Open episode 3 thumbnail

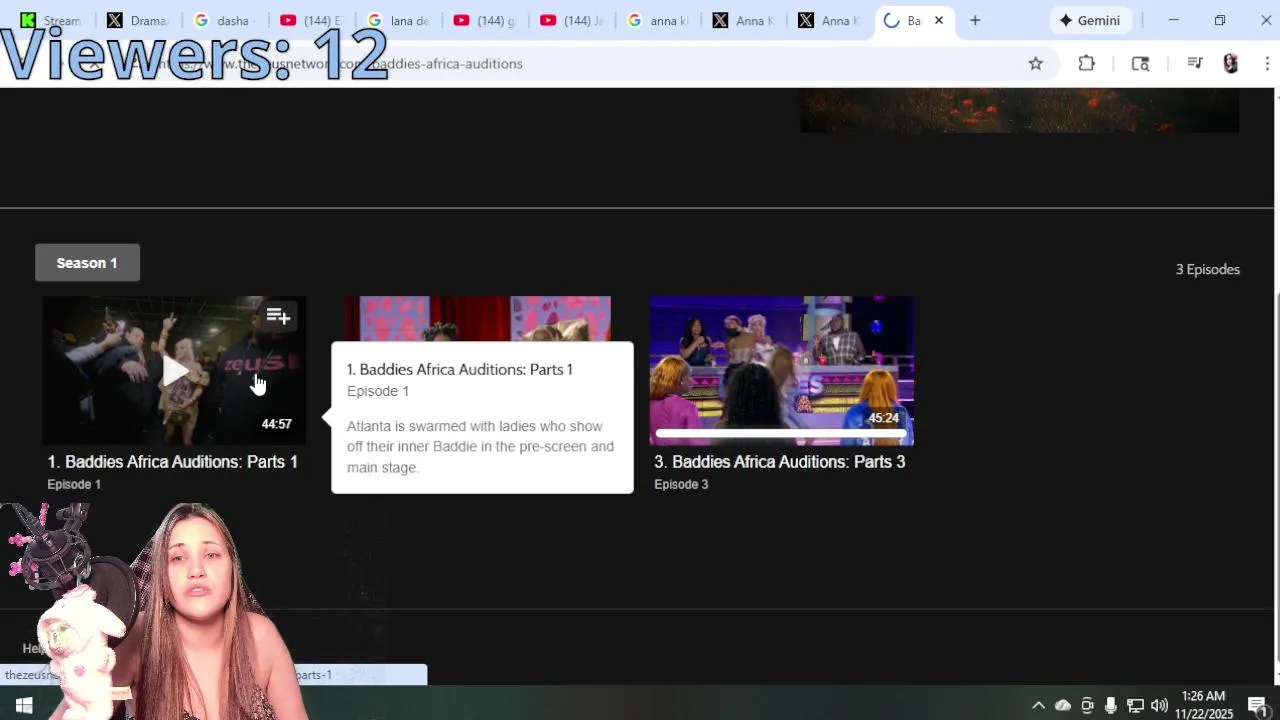781,370
